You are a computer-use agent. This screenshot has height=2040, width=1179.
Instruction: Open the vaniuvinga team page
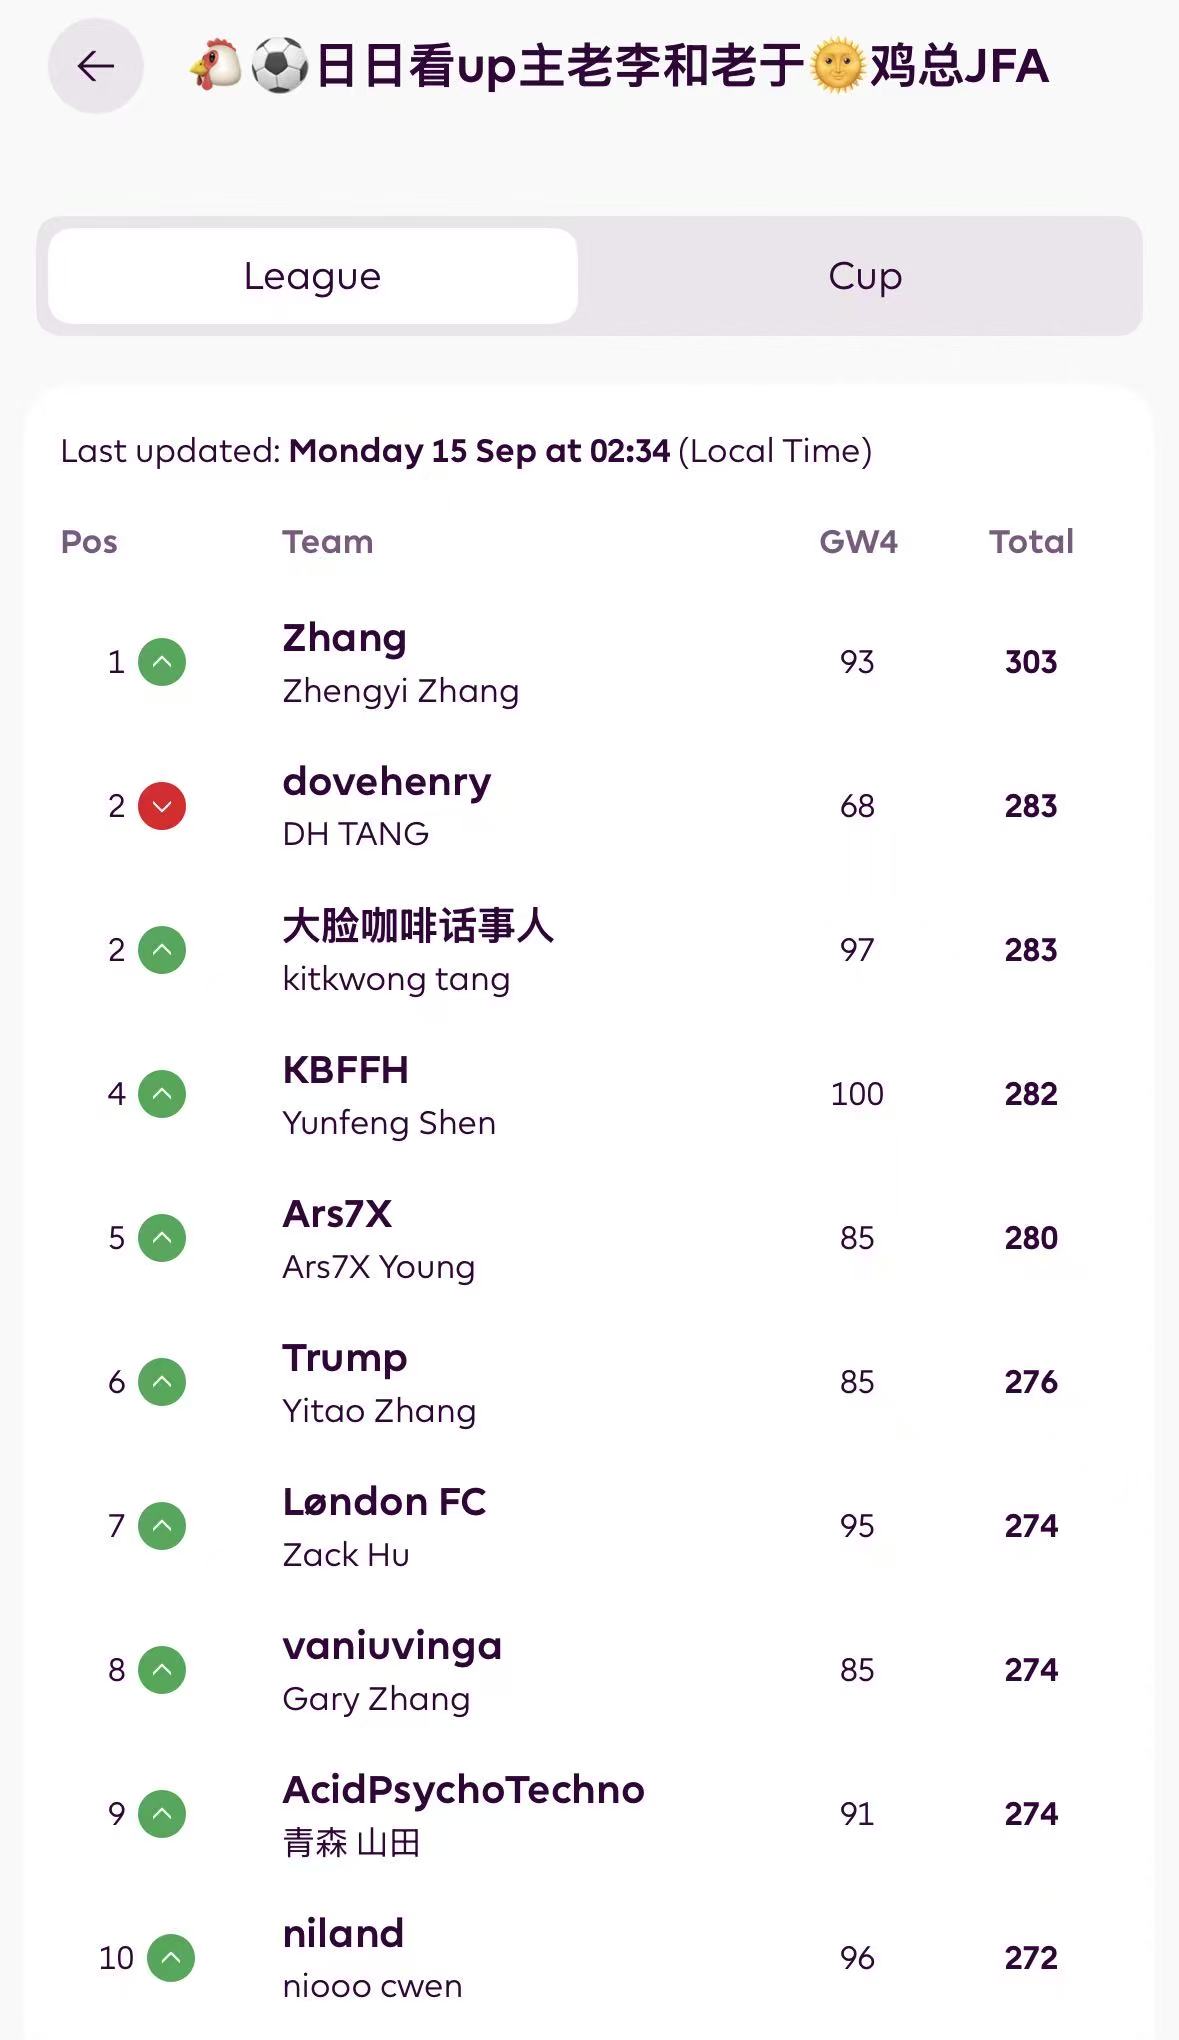click(392, 1646)
